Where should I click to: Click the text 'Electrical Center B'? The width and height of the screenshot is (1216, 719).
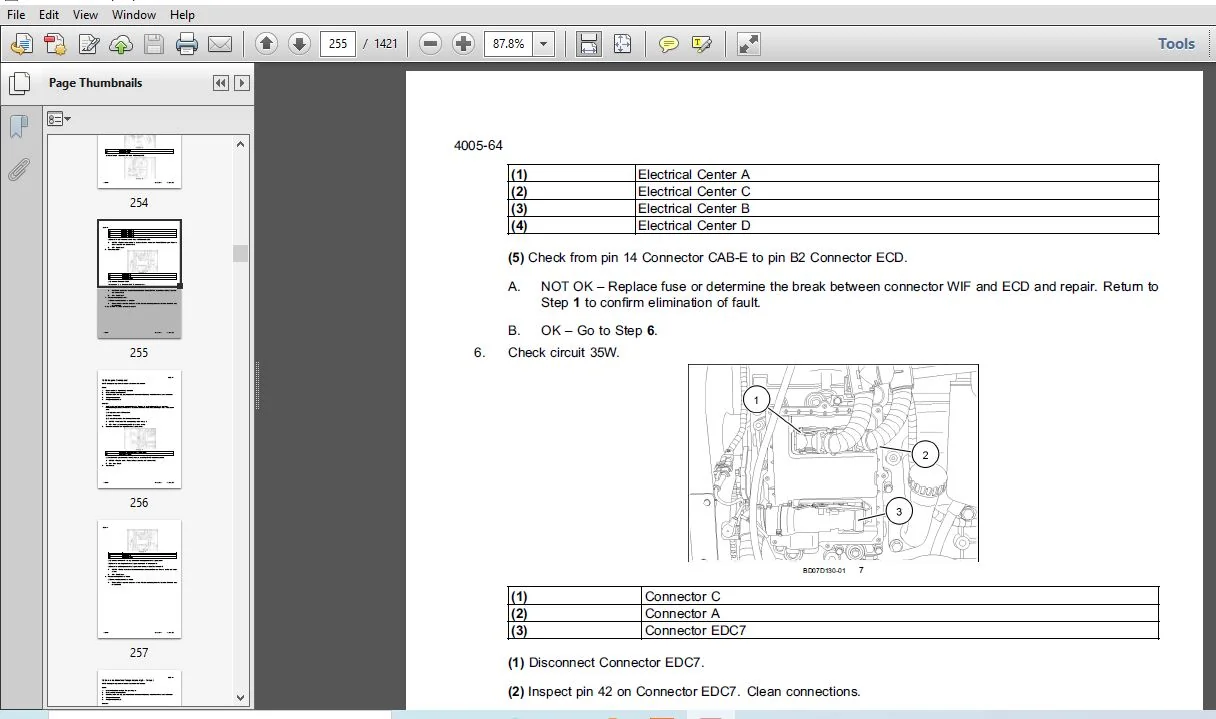click(693, 208)
